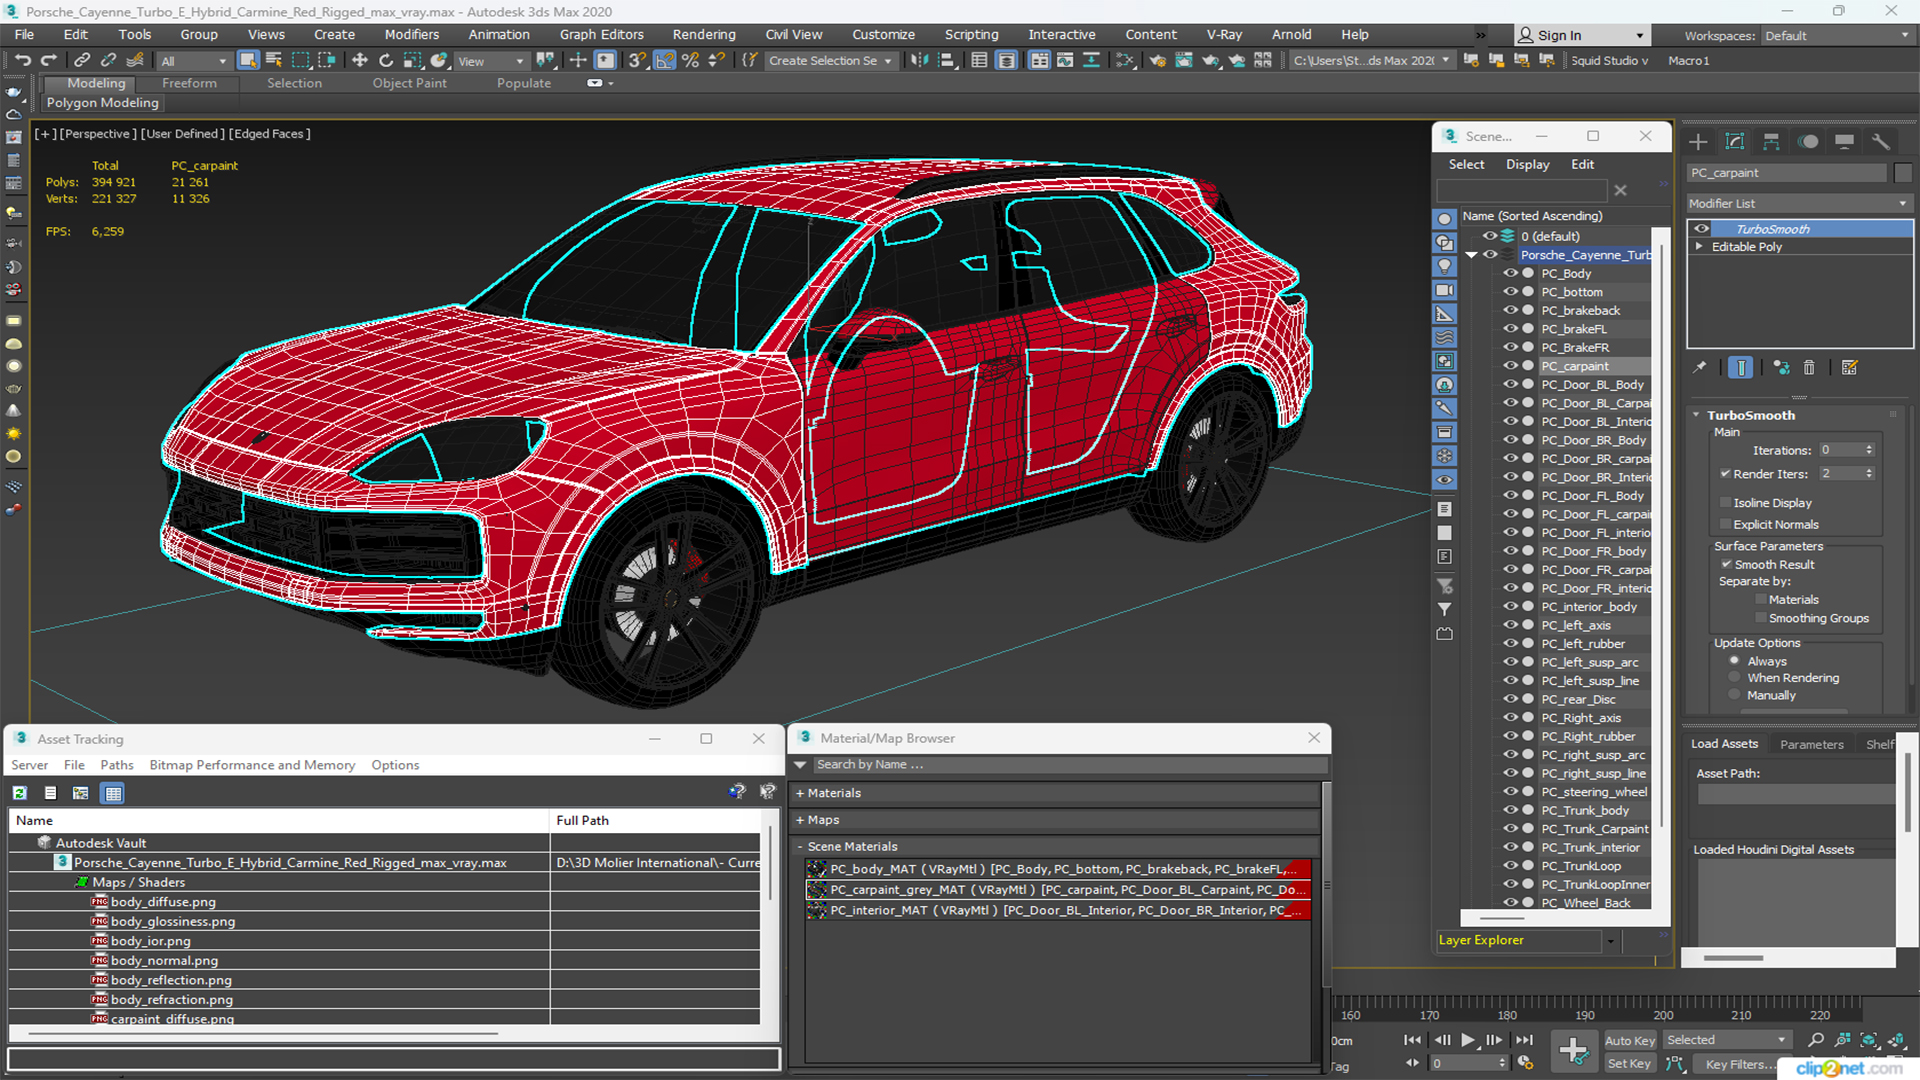Open the View reference coordinate dropdown
Viewport: 1920px width, 1080px height.
(x=490, y=61)
